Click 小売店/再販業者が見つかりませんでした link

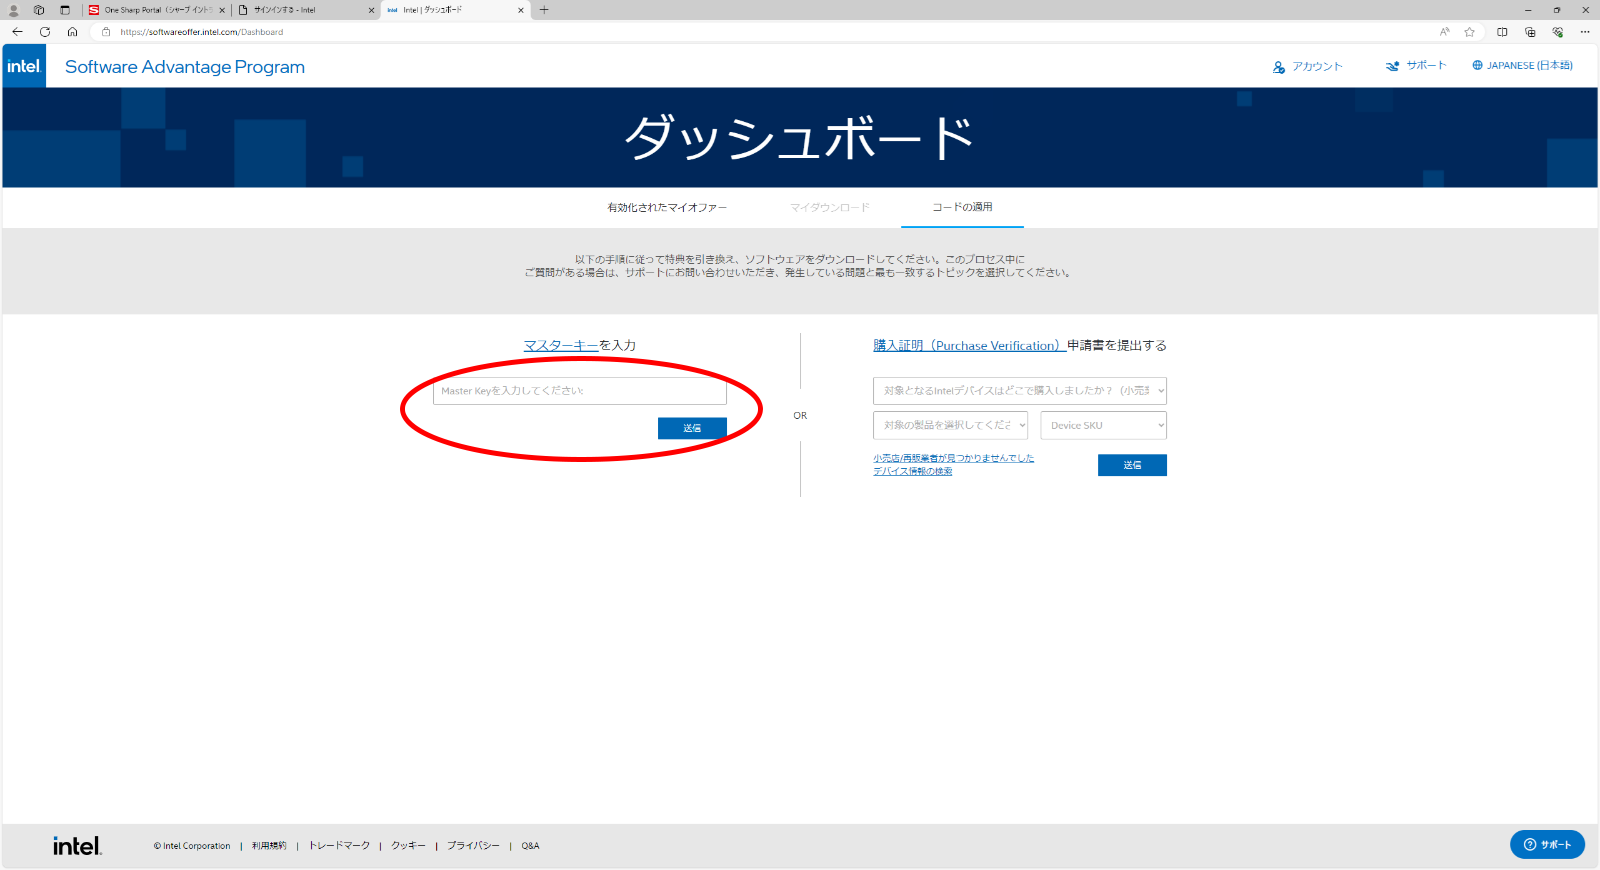point(954,458)
